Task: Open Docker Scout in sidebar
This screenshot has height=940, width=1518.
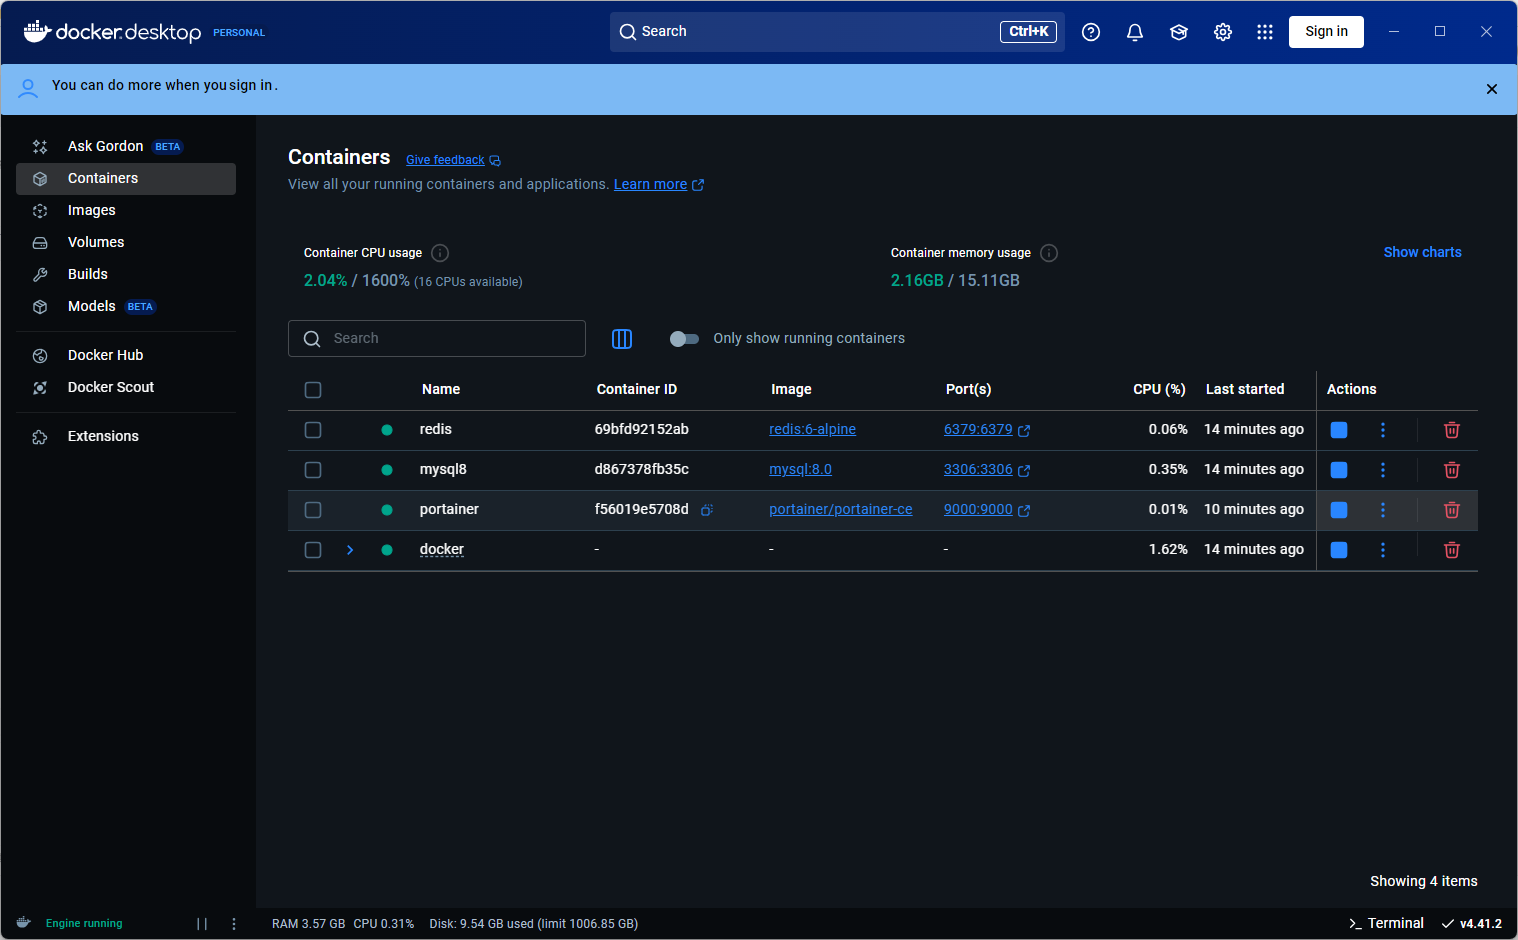Action: [x=126, y=387]
